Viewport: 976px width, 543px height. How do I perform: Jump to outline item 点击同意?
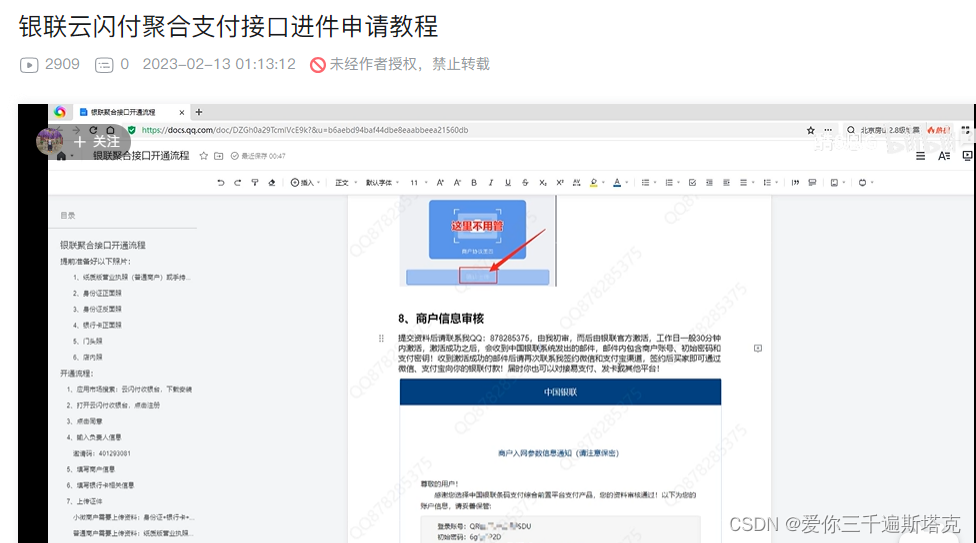point(85,422)
